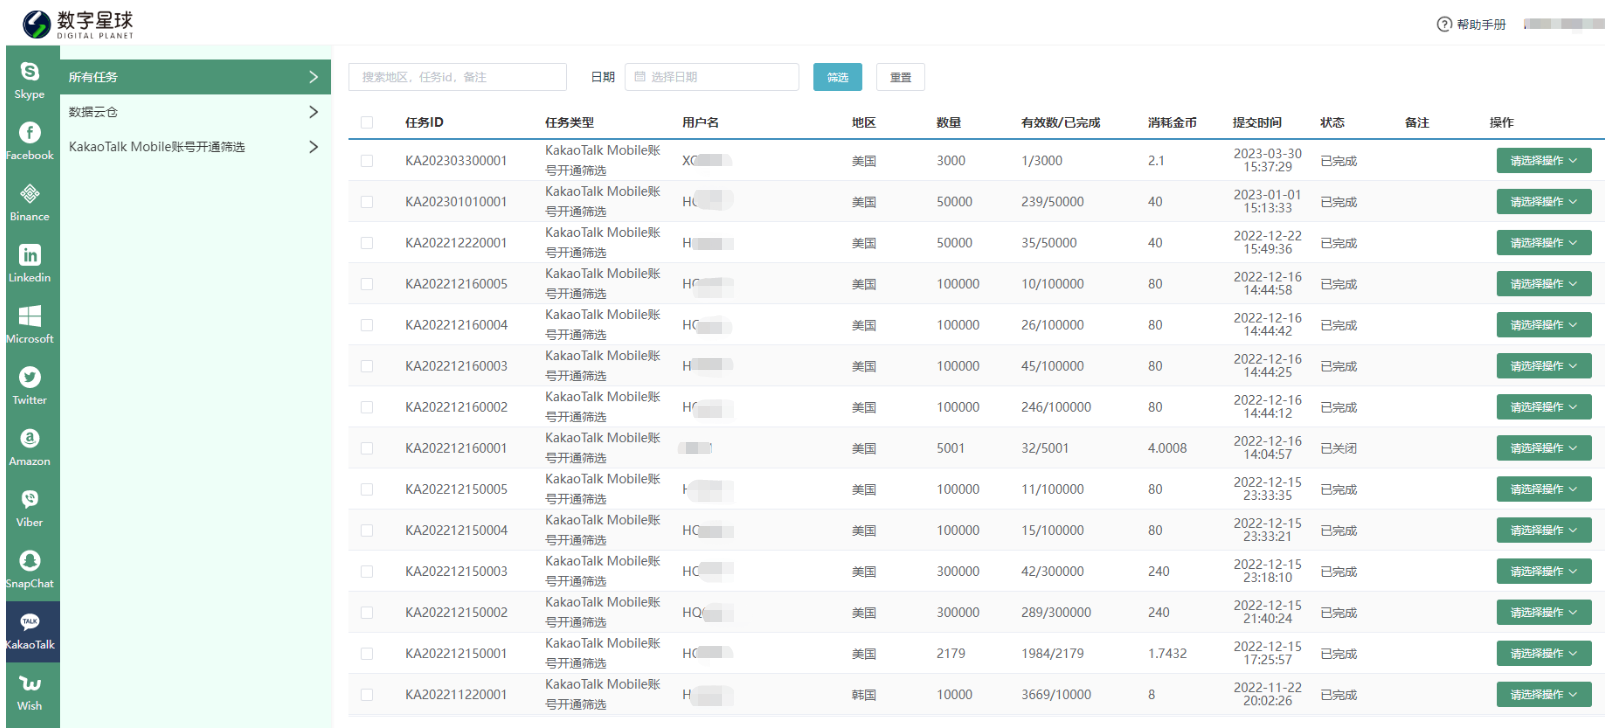Image resolution: width=1618 pixels, height=728 pixels.
Task: Click the 状态 column header
Action: tap(1332, 123)
